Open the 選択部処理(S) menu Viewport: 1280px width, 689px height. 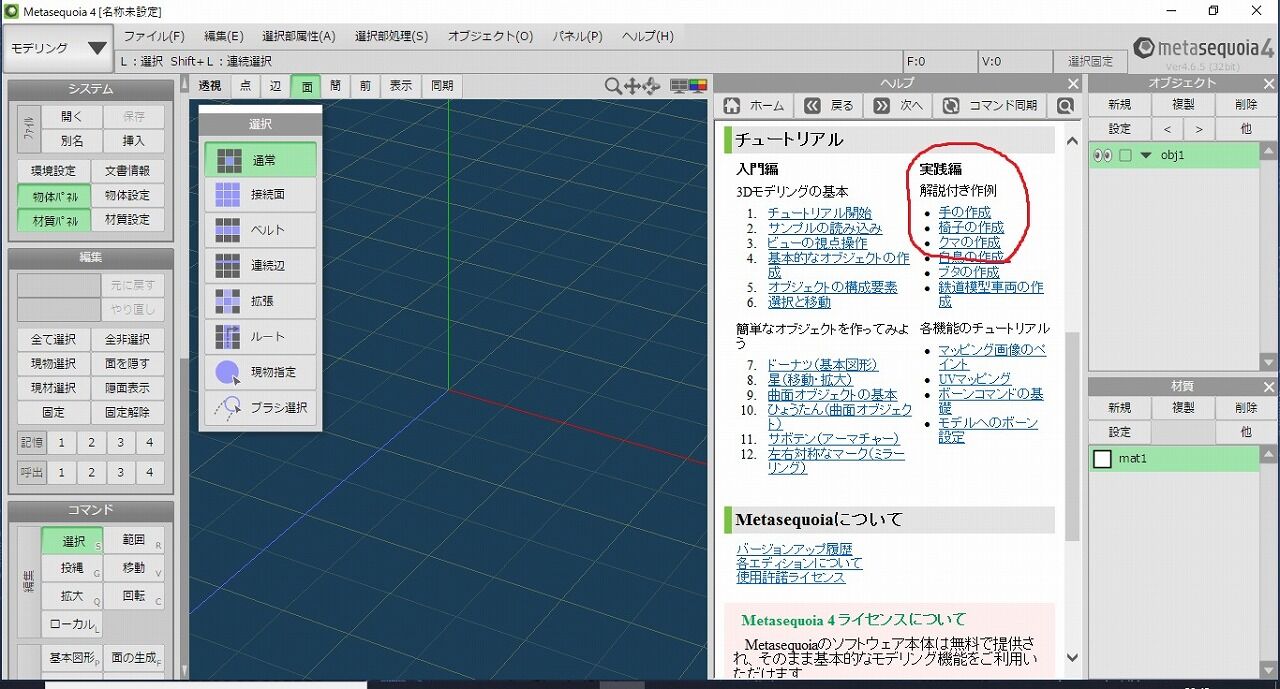391,36
